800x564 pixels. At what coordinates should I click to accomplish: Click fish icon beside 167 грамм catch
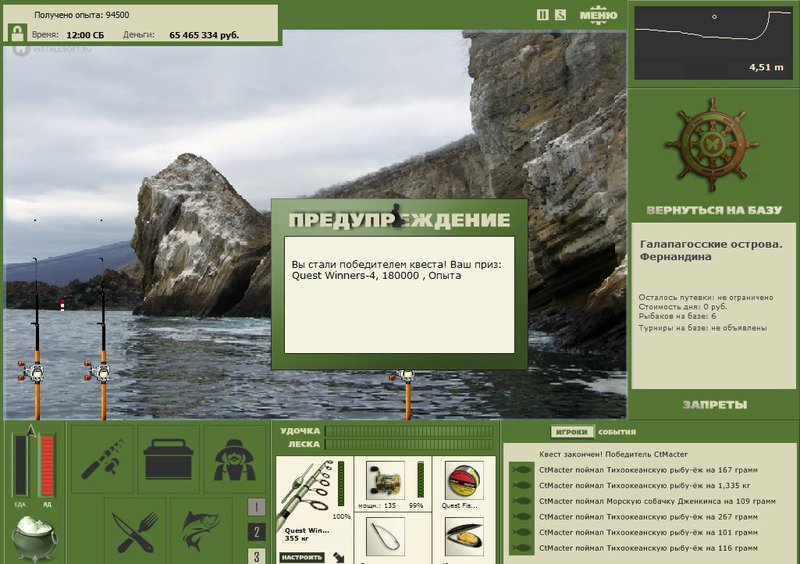[x=521, y=470]
